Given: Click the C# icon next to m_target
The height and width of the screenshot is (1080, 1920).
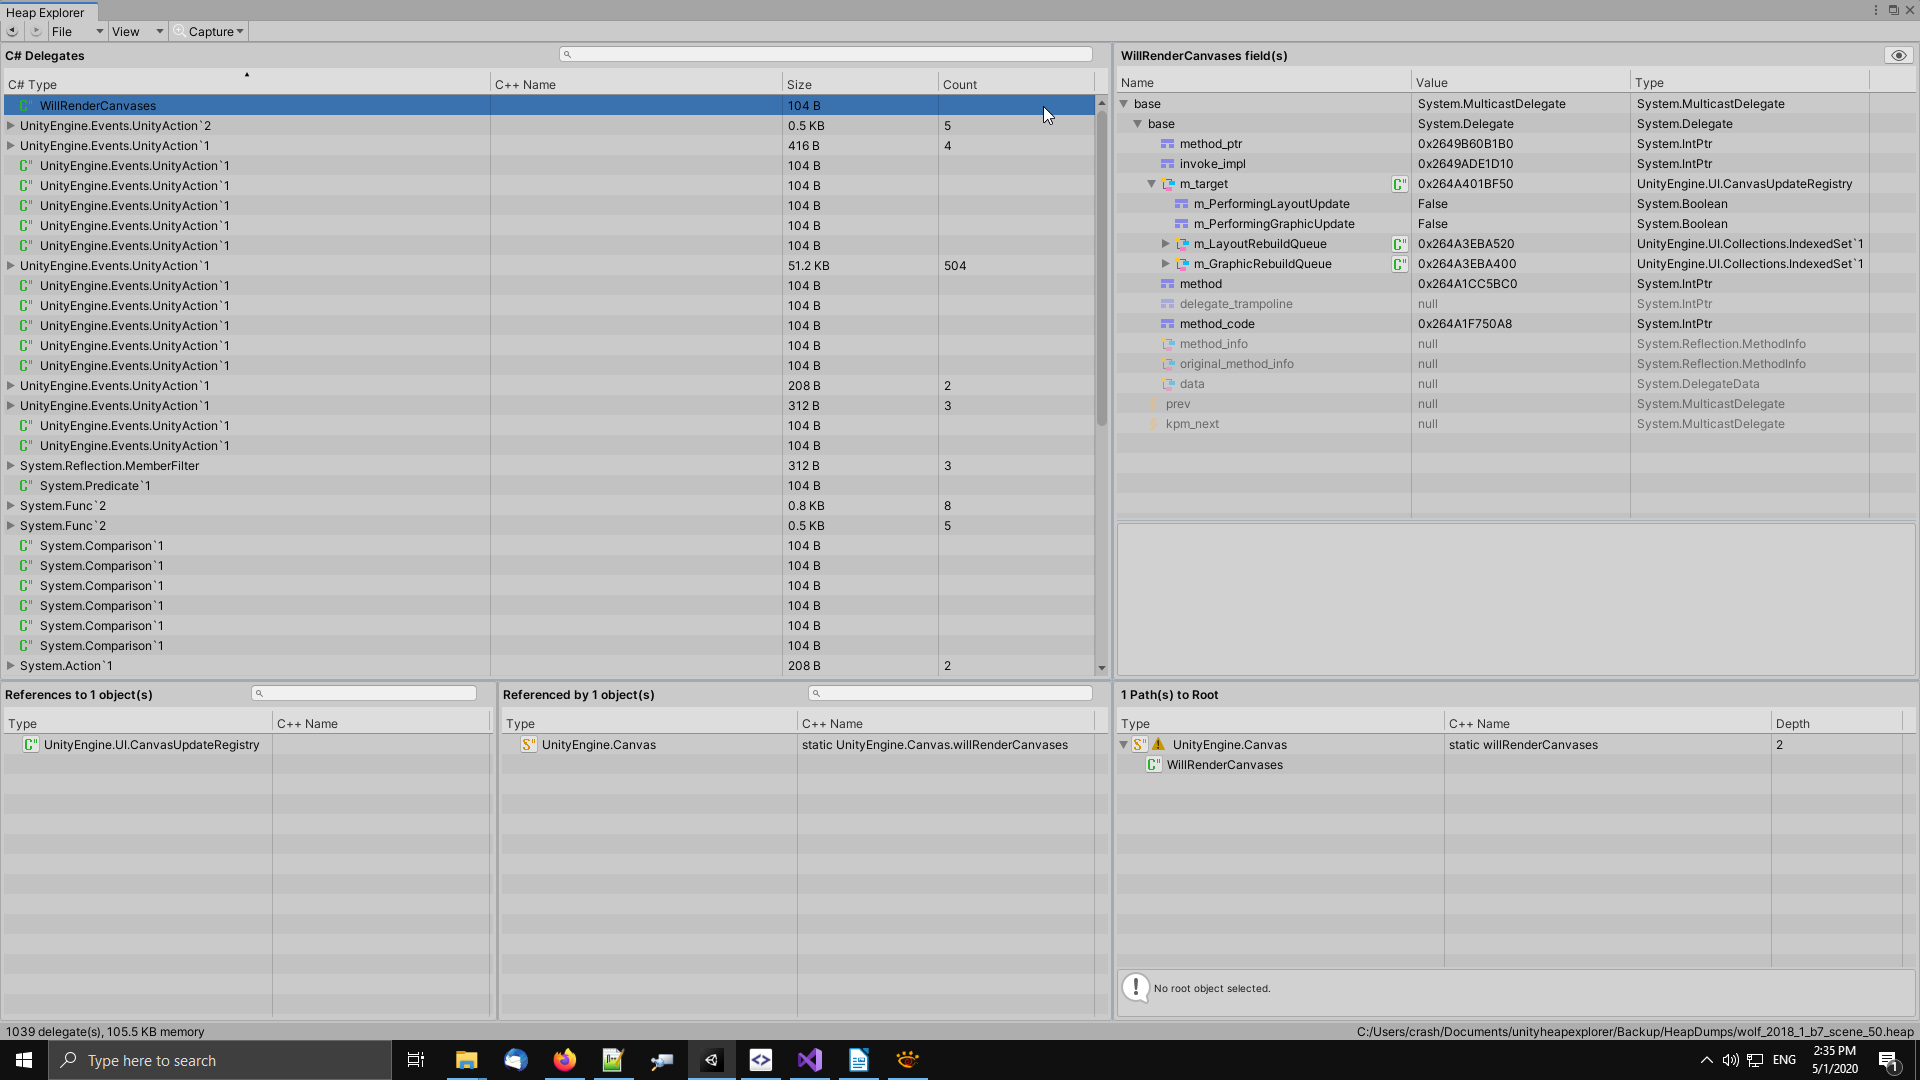Looking at the screenshot, I should 1399,184.
